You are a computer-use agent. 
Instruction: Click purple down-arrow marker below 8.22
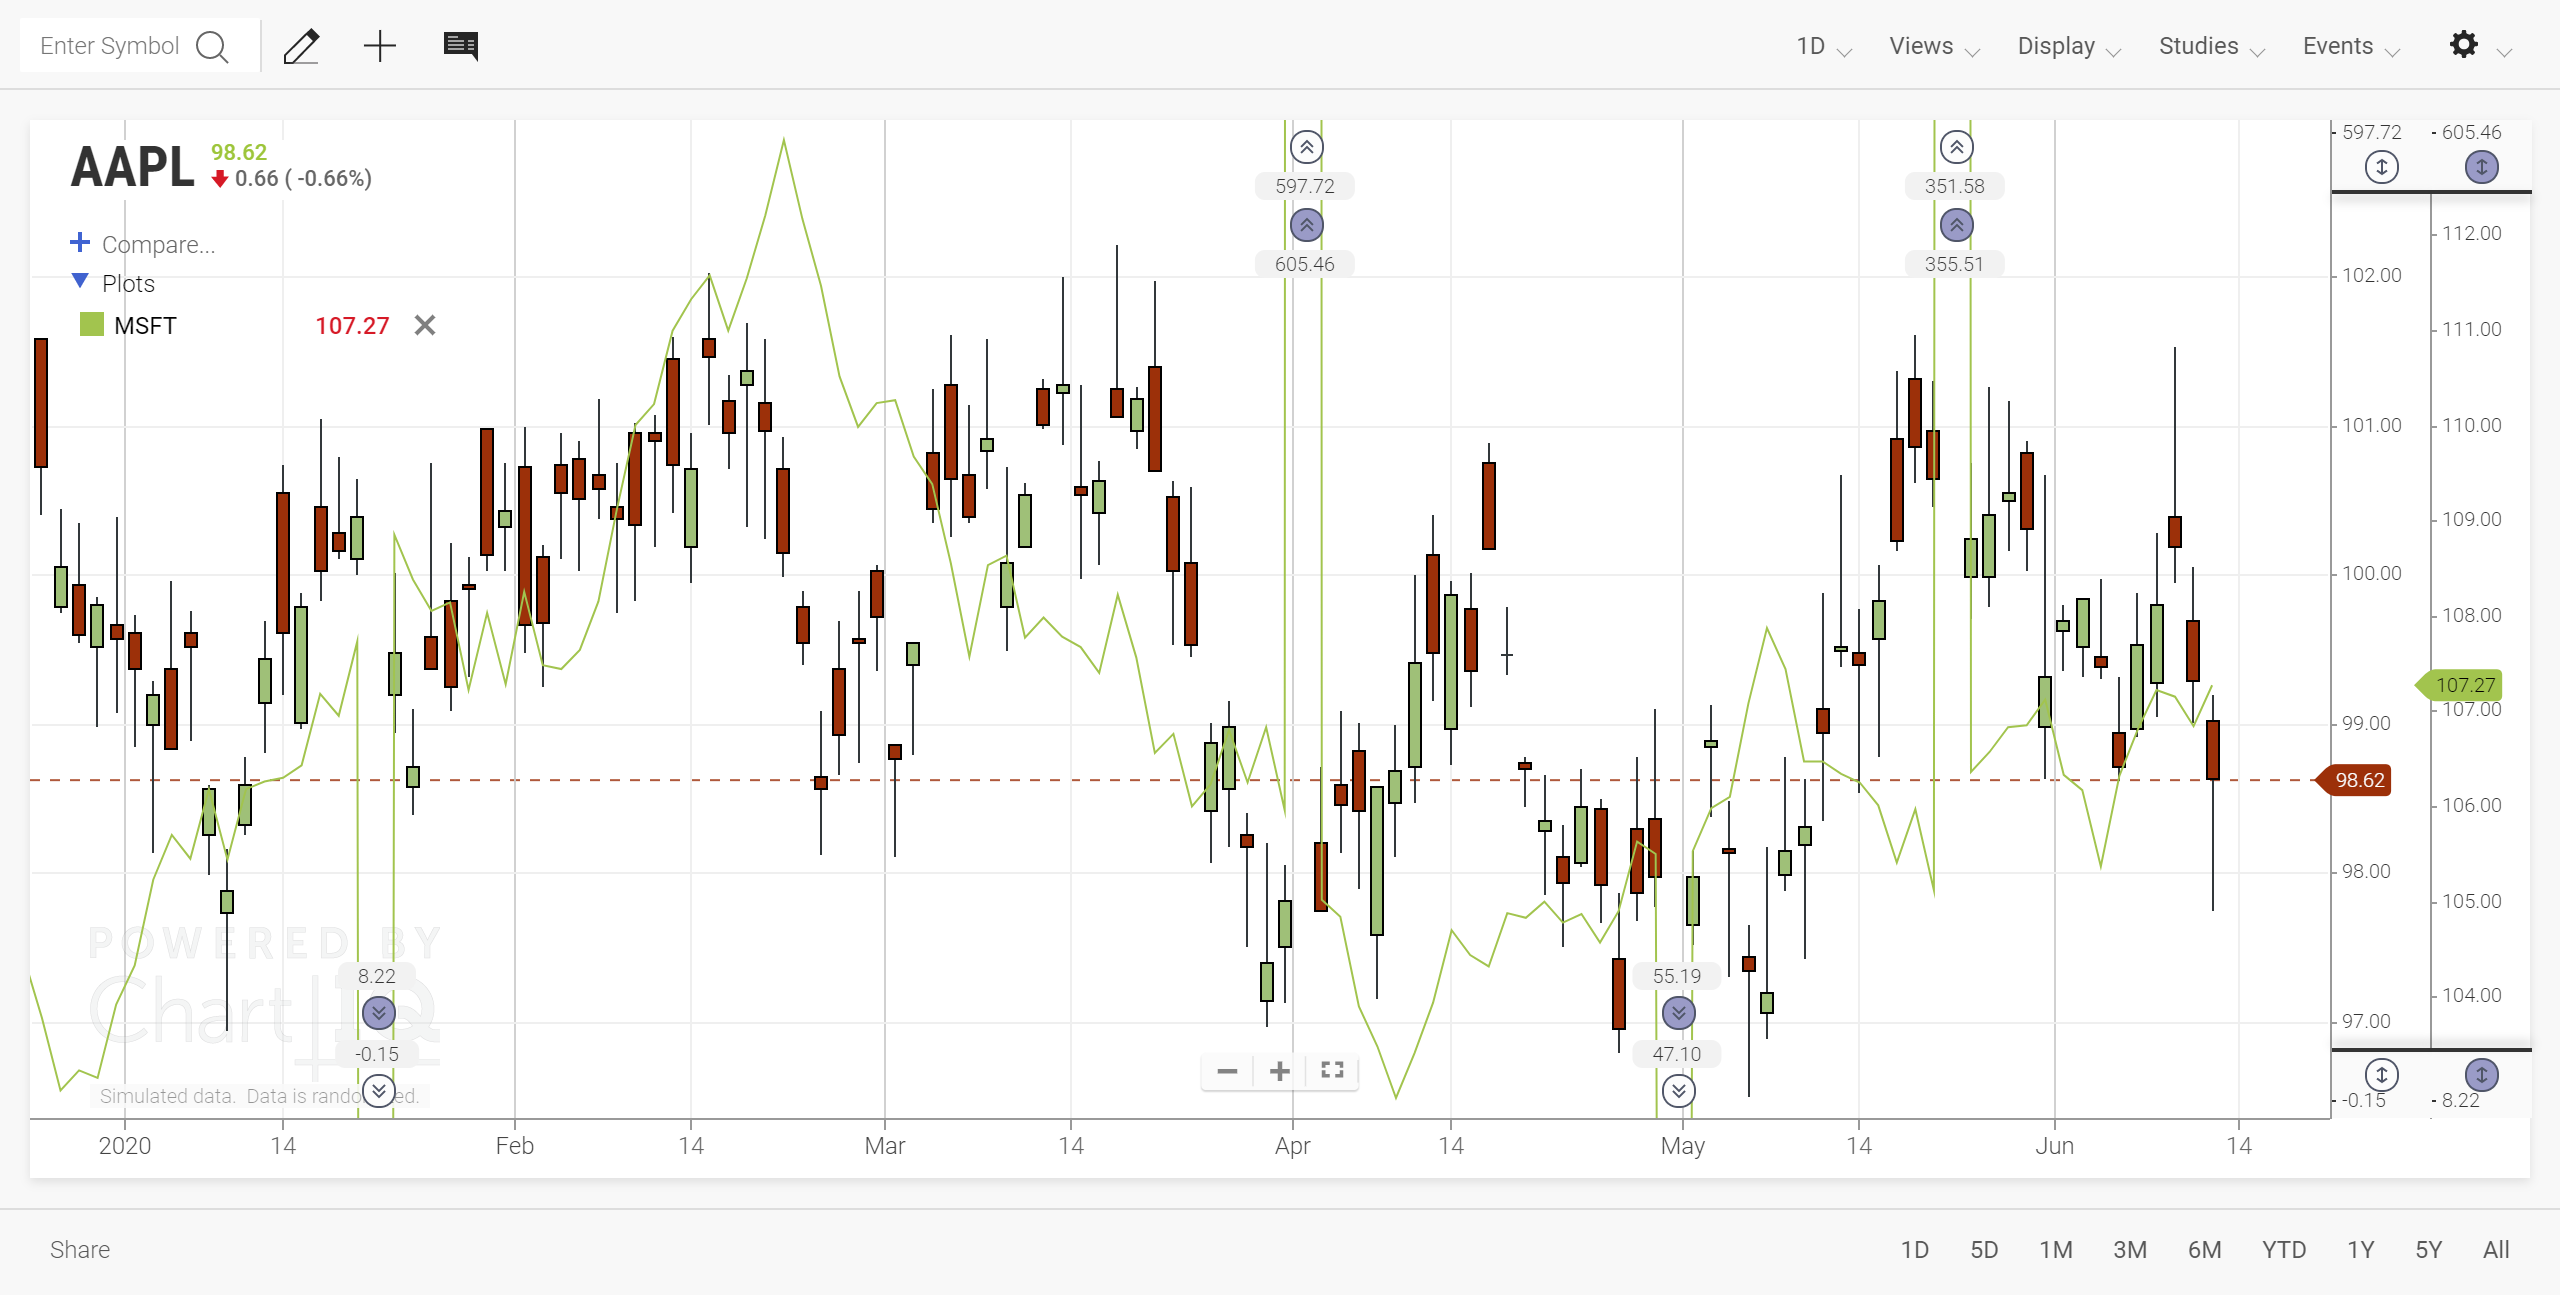[x=379, y=1013]
